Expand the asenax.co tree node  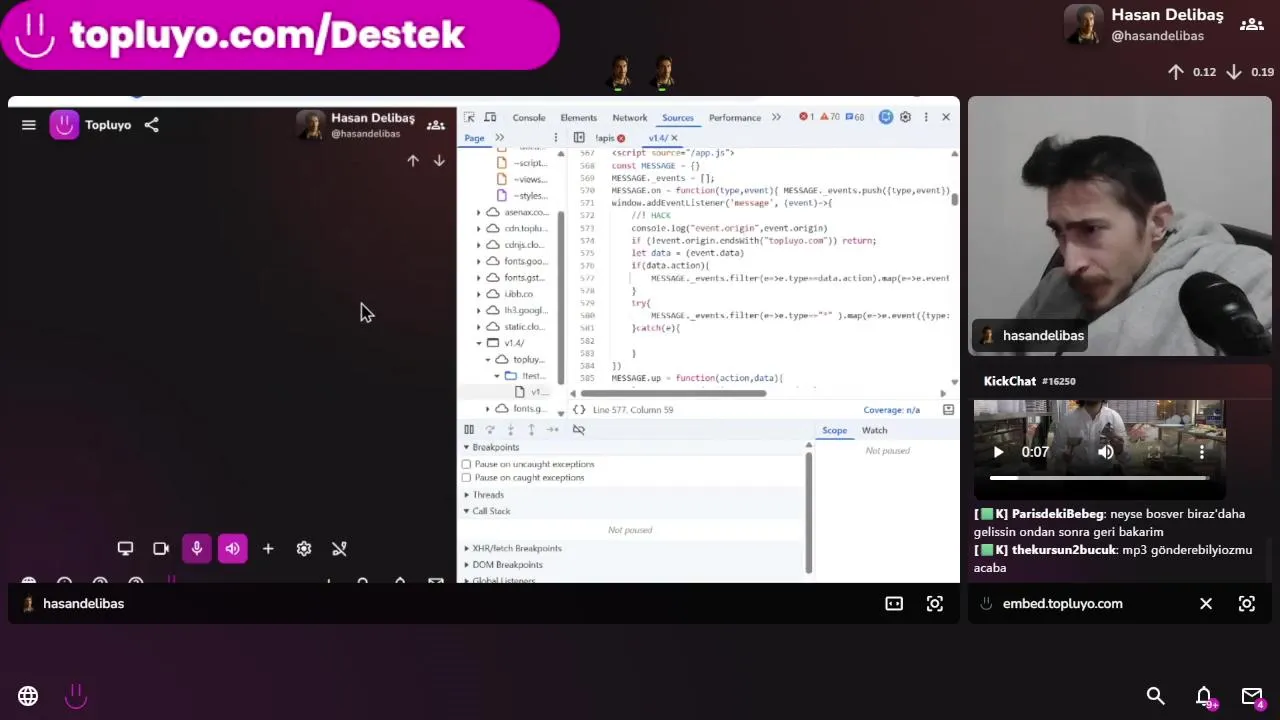478,212
